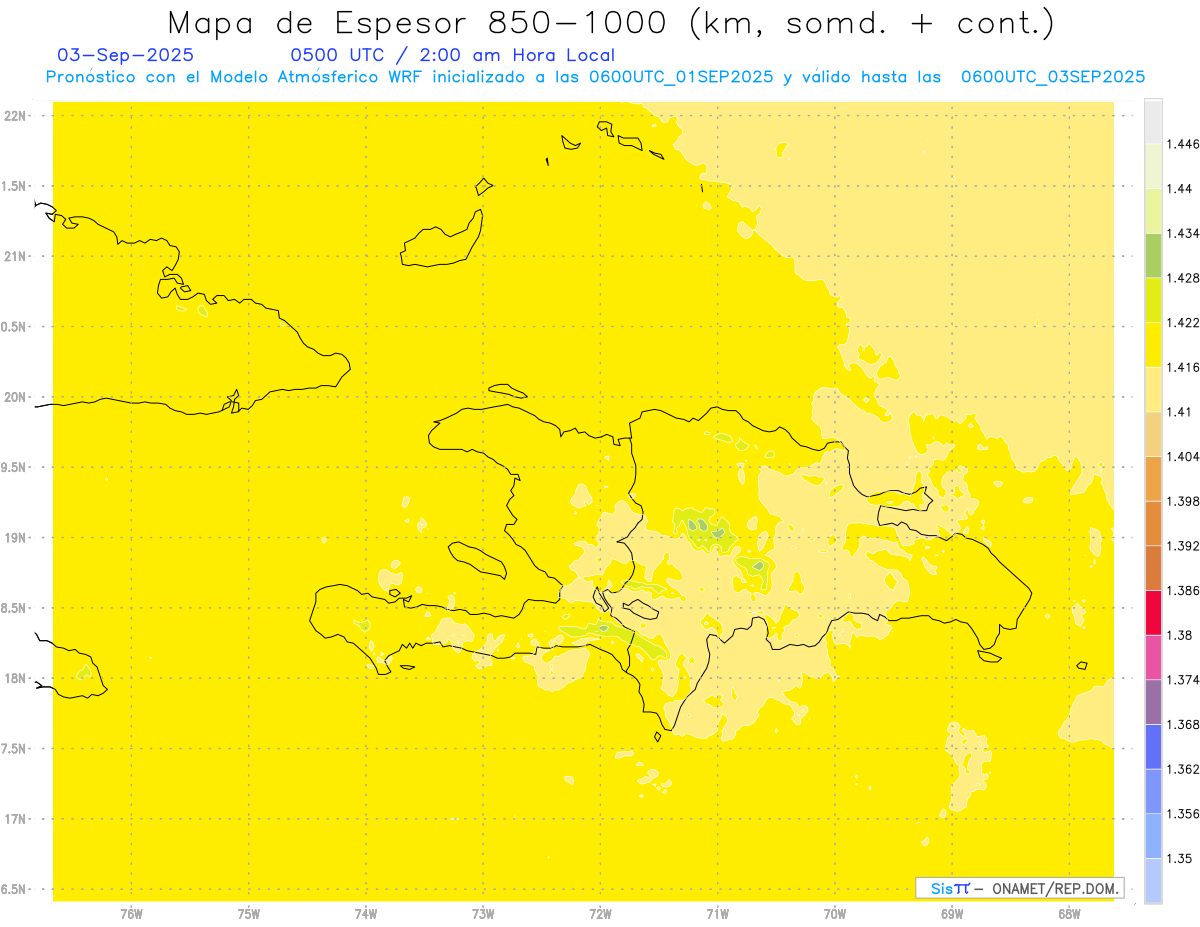Image resolution: width=1200 pixels, height=927 pixels.
Task: Click the legend value "1.41"
Action: pos(1180,412)
